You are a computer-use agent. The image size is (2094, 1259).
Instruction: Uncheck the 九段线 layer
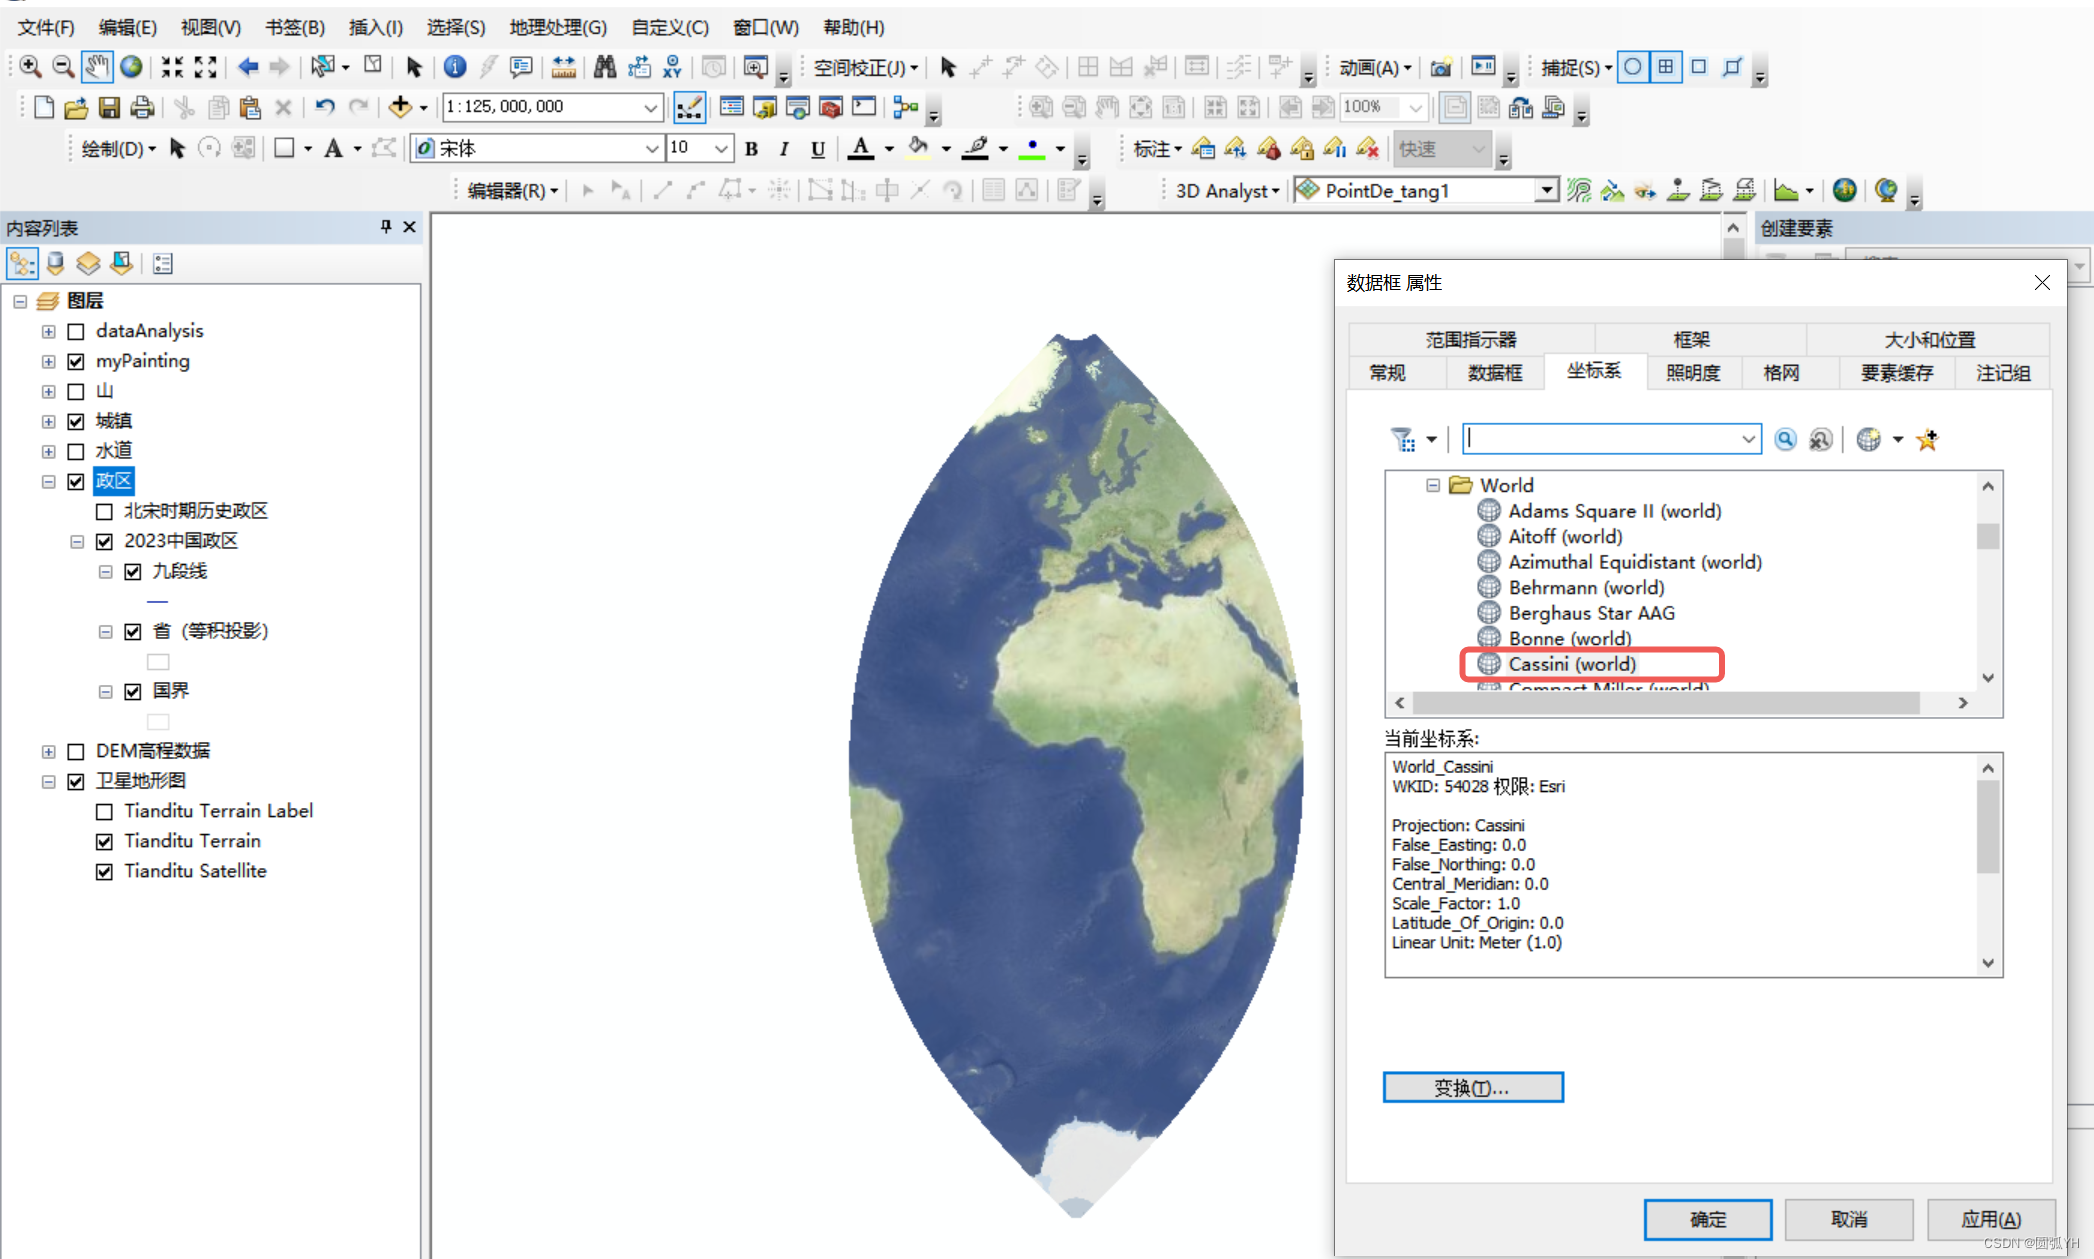coord(134,571)
